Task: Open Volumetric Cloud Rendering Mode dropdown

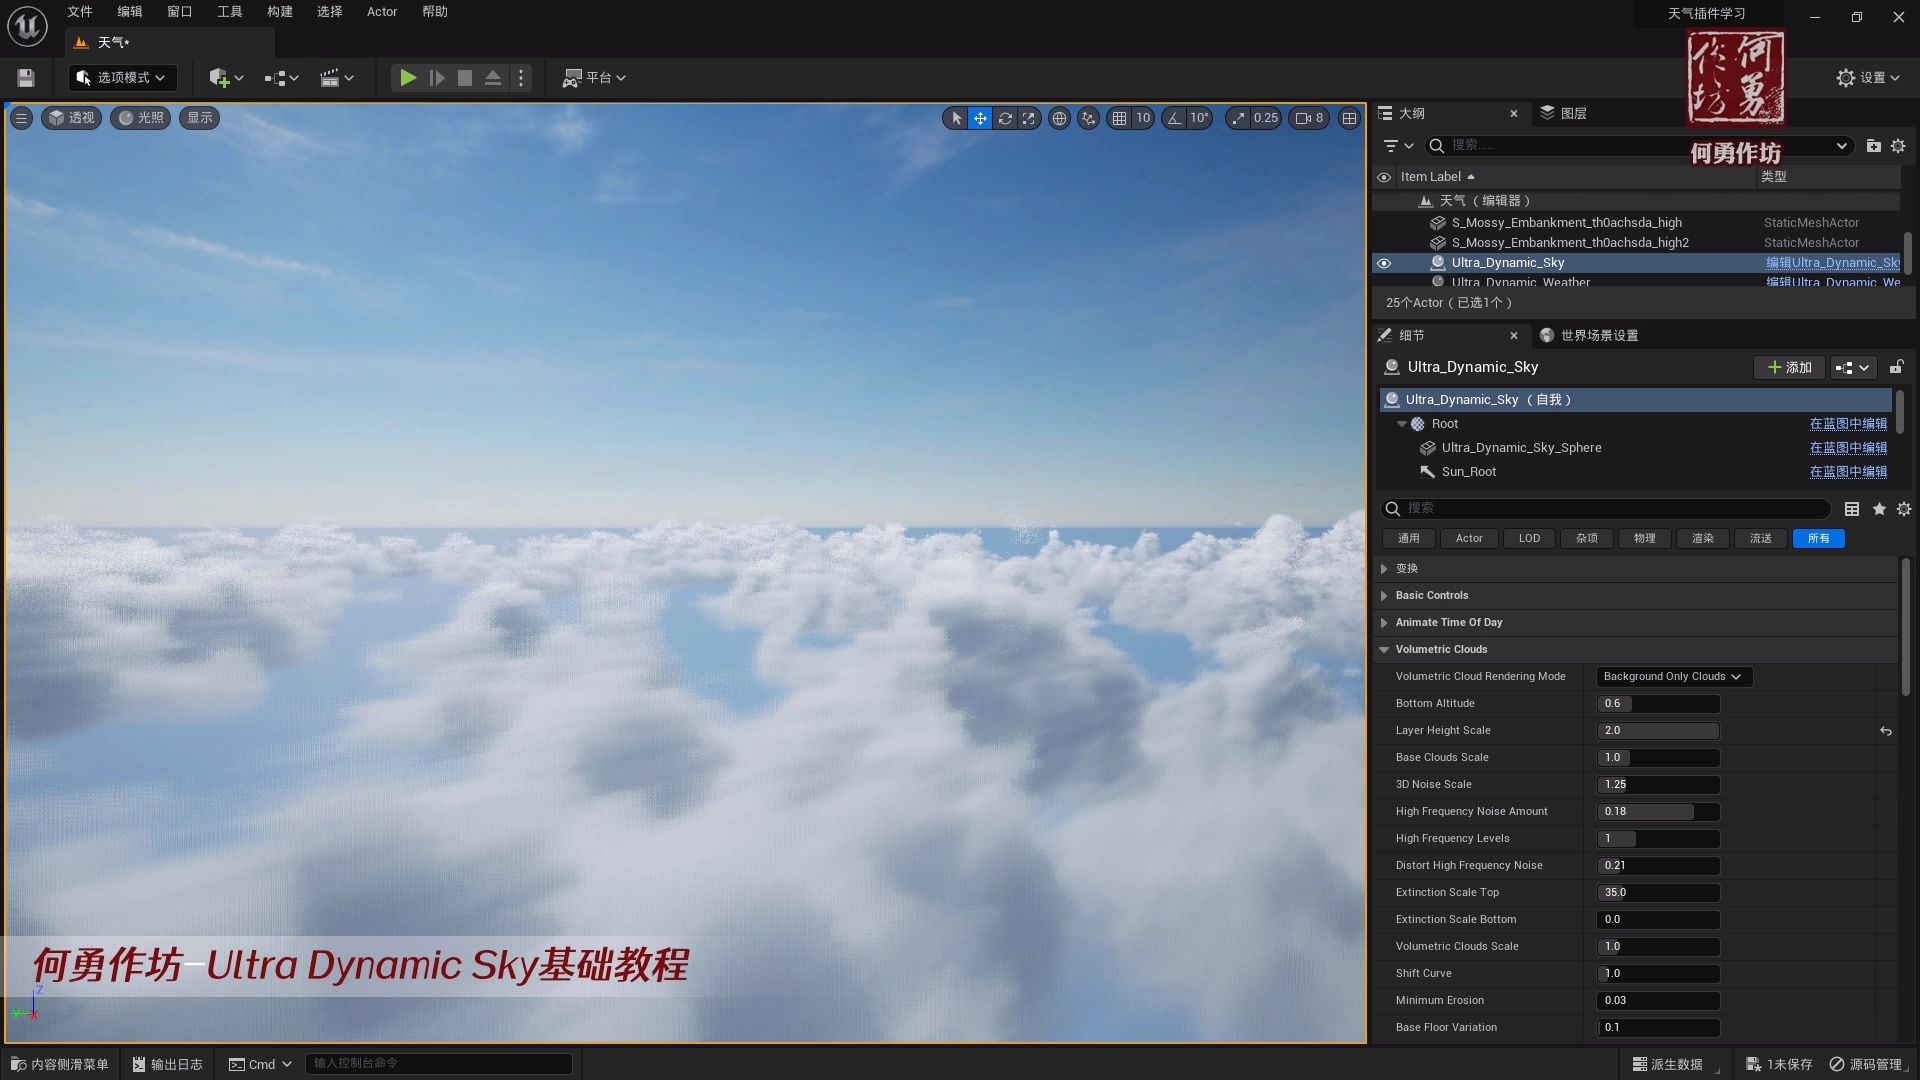Action: coord(1672,676)
